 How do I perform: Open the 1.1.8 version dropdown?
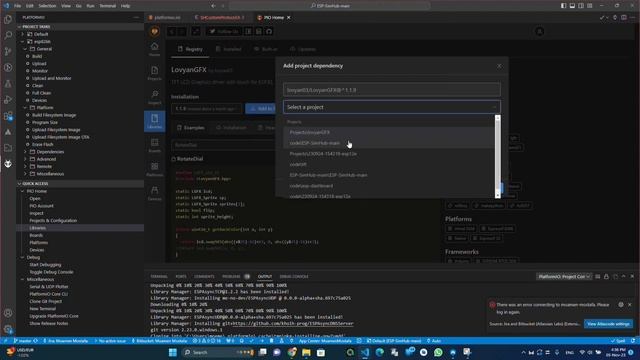[x=207, y=109]
